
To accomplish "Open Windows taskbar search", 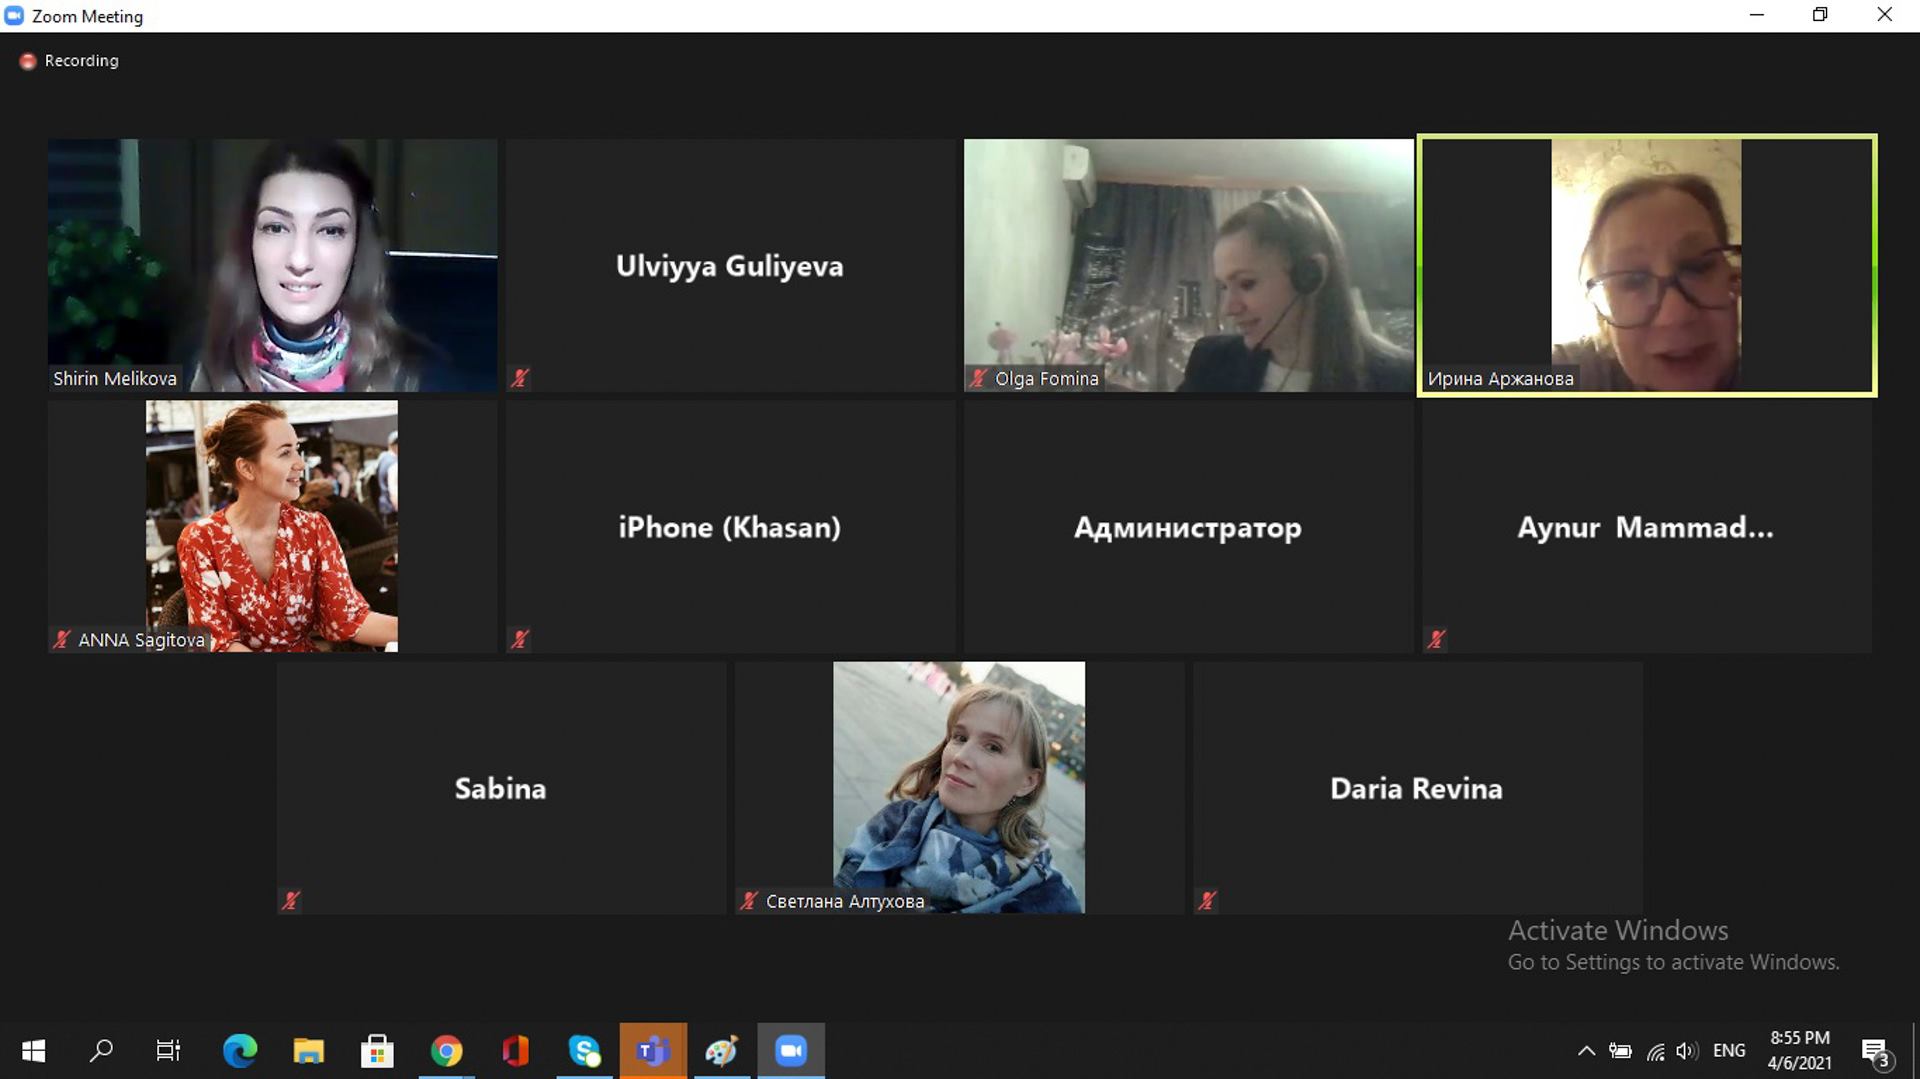I will (x=101, y=1051).
